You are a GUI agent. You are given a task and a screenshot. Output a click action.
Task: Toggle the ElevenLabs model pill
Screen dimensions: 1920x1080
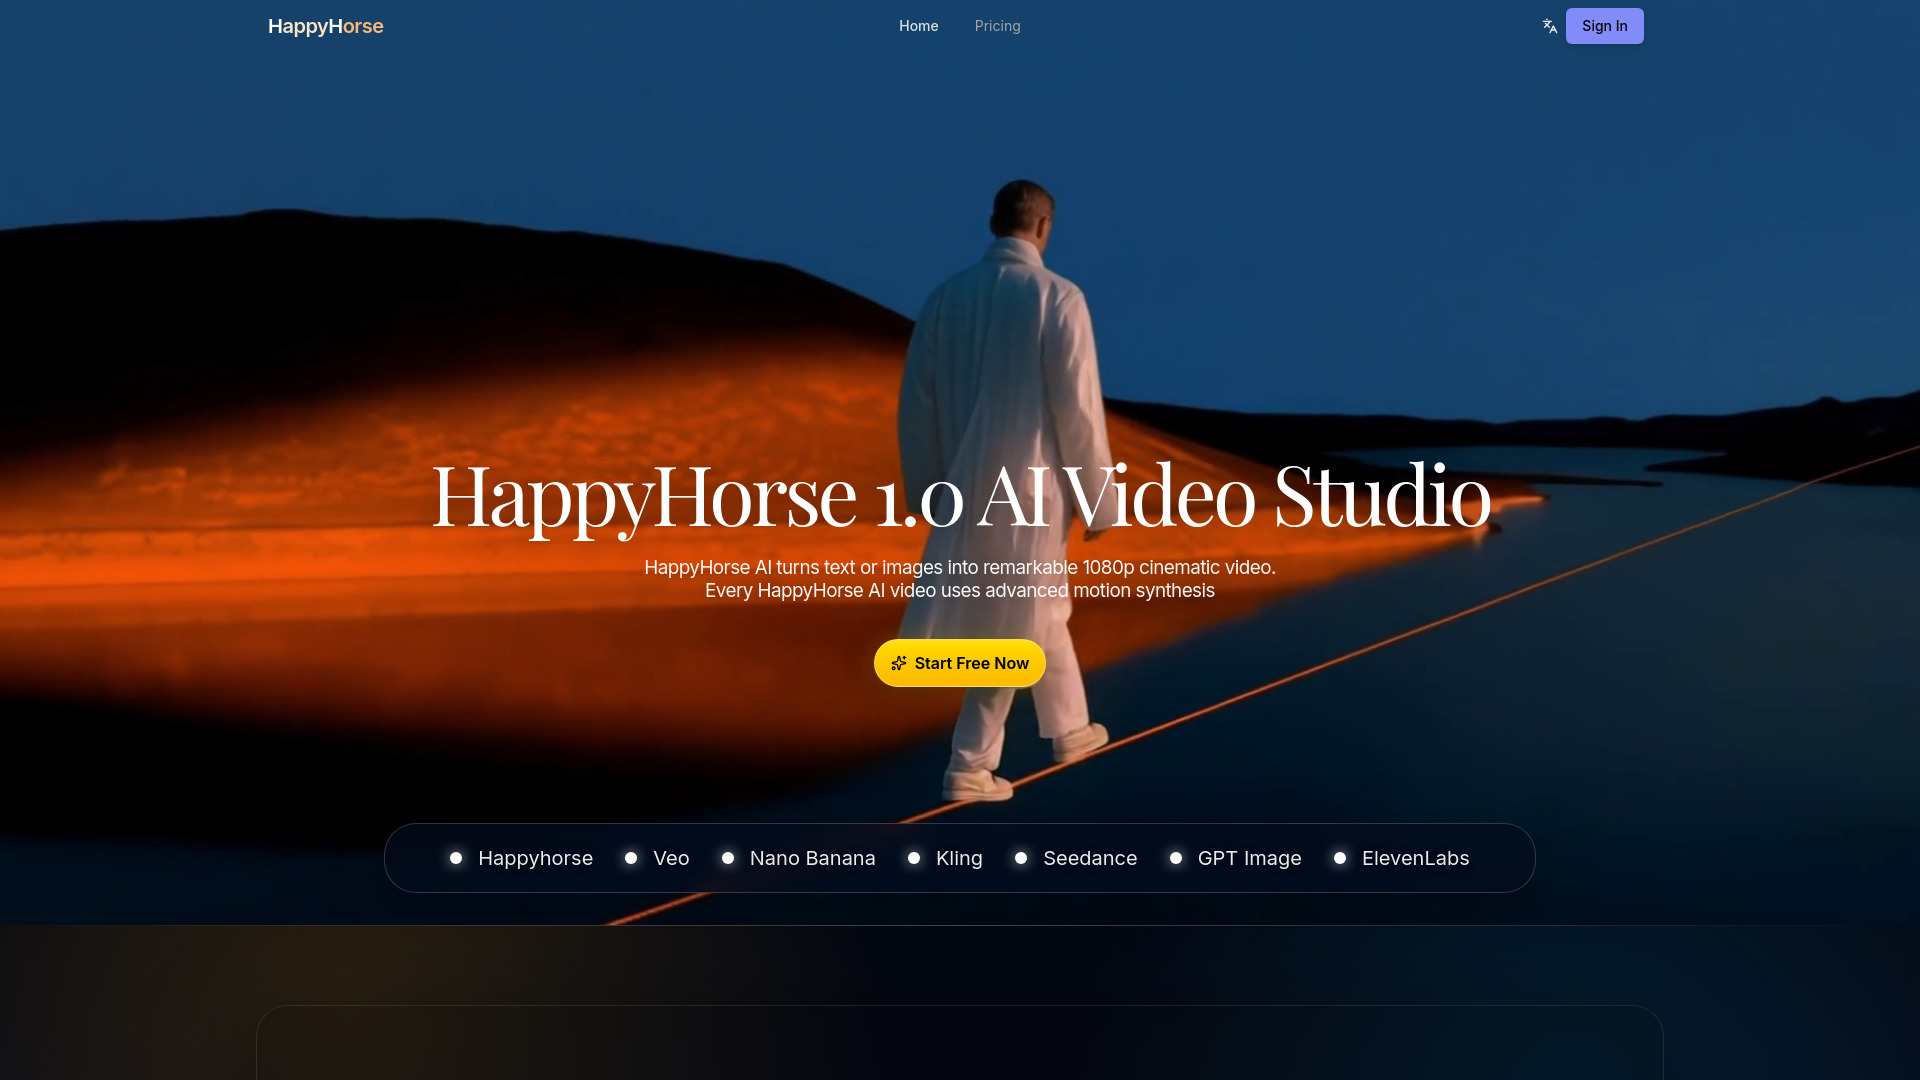pyautogui.click(x=1416, y=858)
